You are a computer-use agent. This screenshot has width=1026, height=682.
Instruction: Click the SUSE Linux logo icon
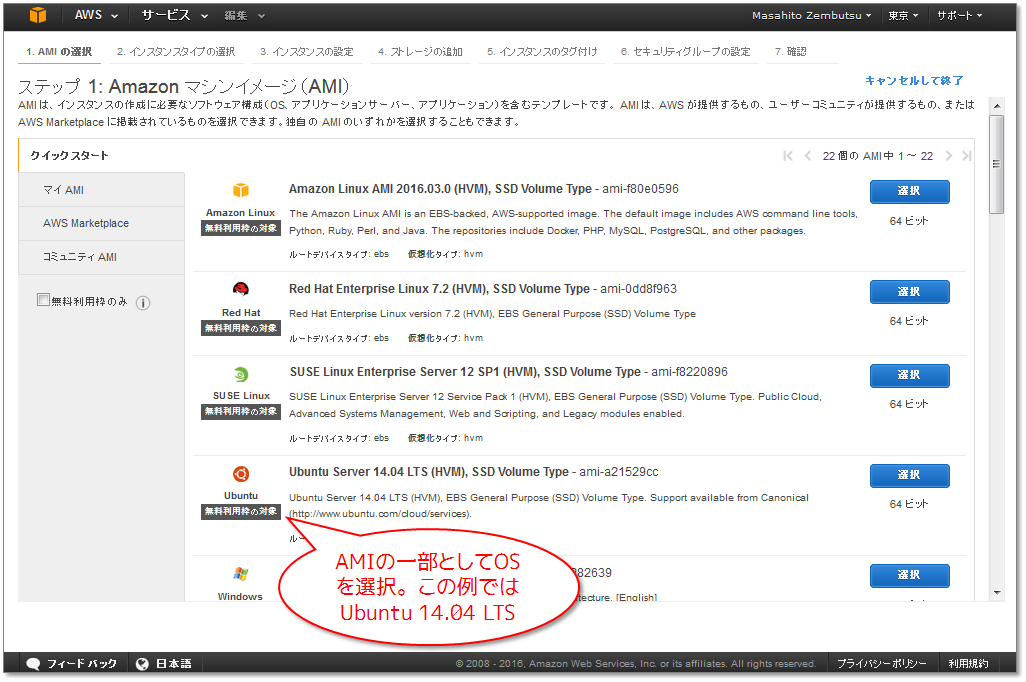[x=241, y=374]
